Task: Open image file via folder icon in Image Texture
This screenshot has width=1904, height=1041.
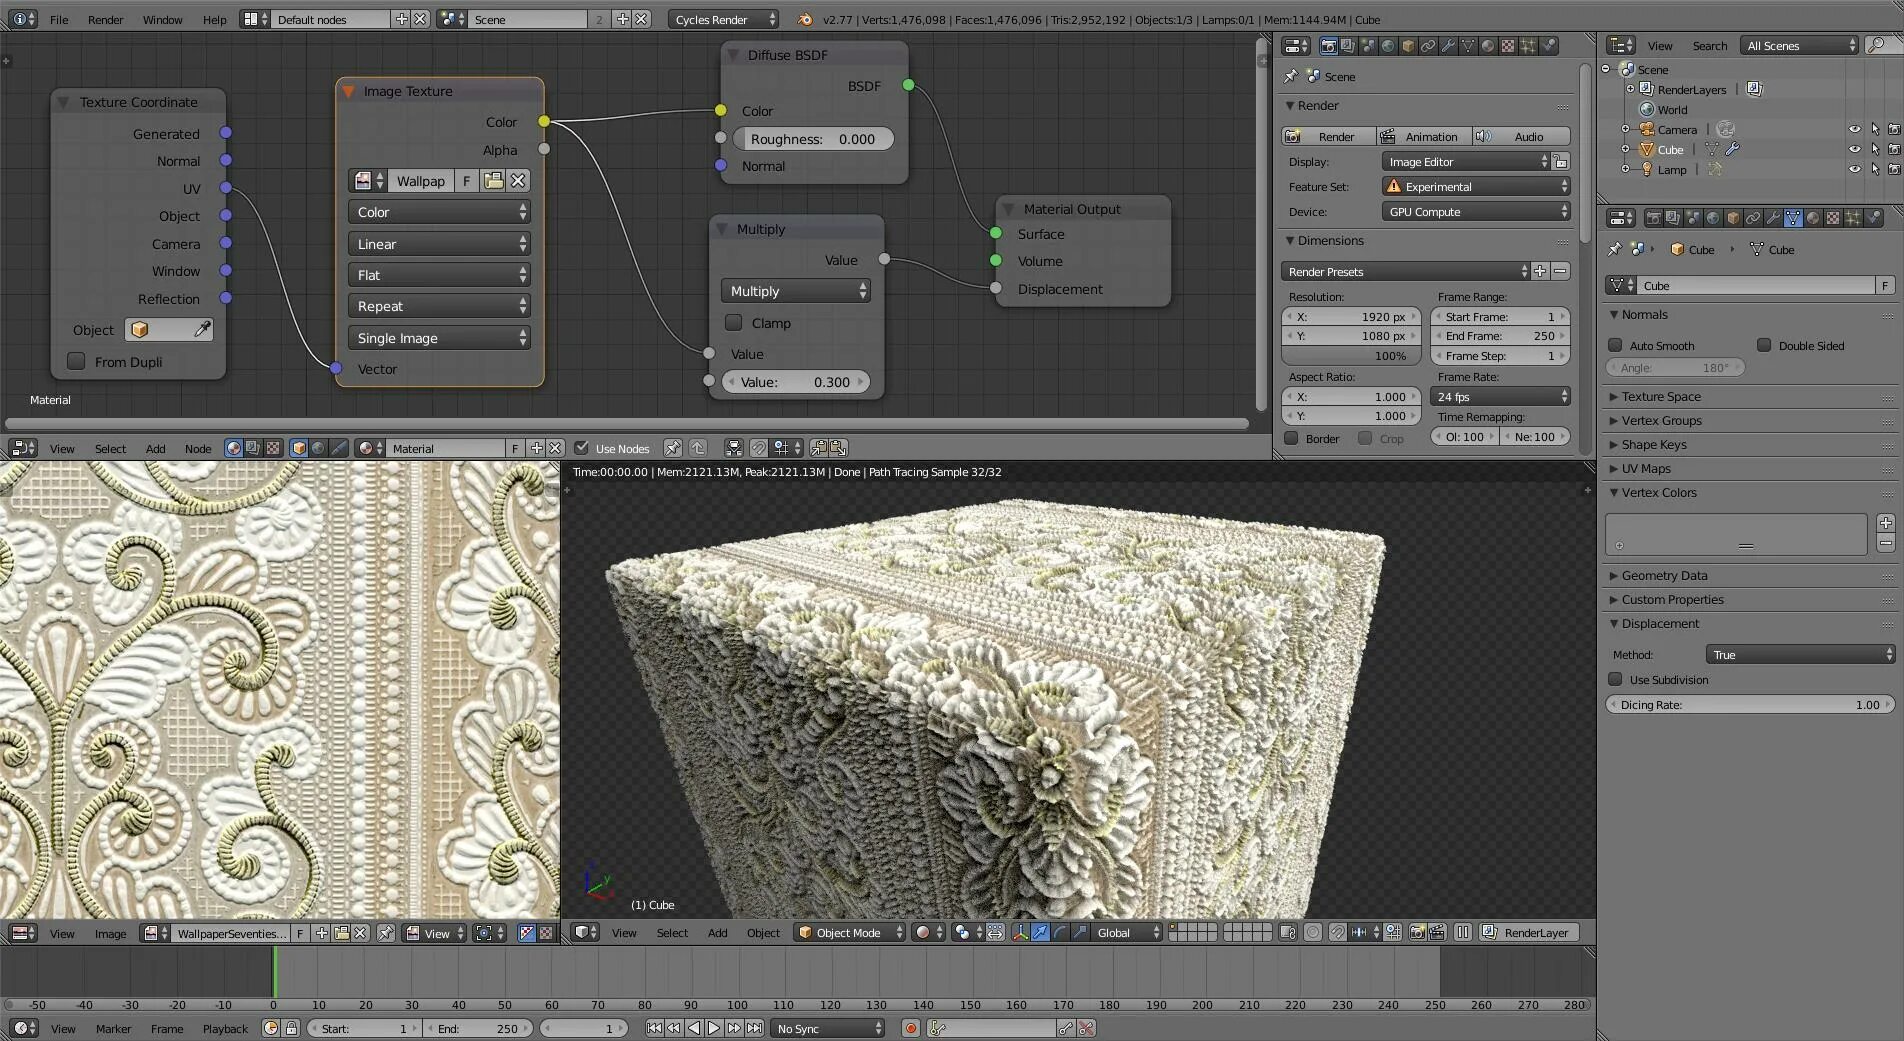Action: [x=493, y=181]
